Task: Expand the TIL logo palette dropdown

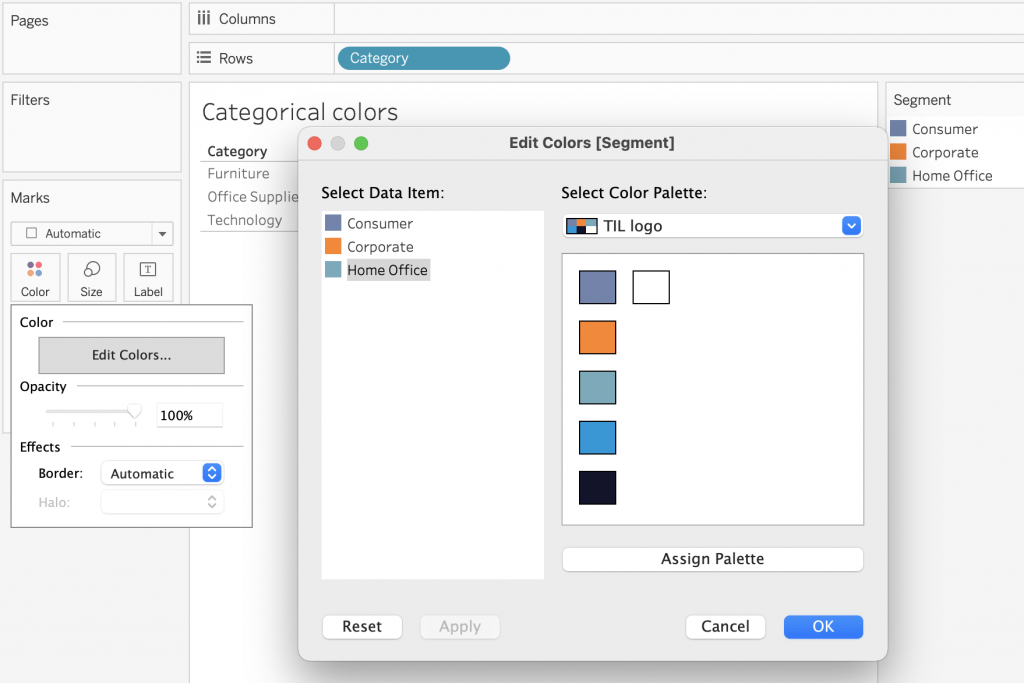Action: pos(851,226)
